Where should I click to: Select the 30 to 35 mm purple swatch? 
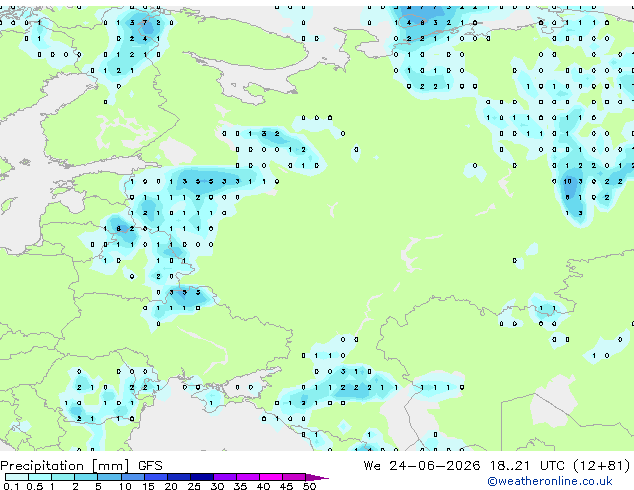(225, 477)
